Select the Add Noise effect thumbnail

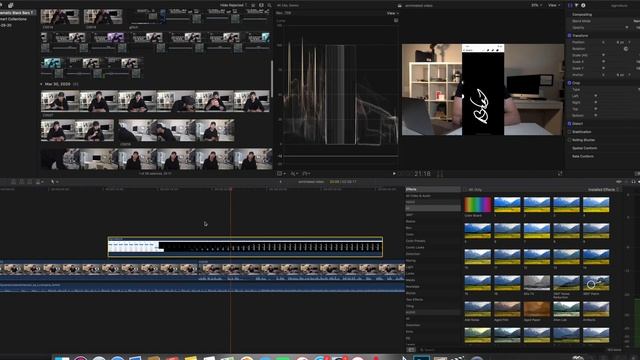click(478, 309)
